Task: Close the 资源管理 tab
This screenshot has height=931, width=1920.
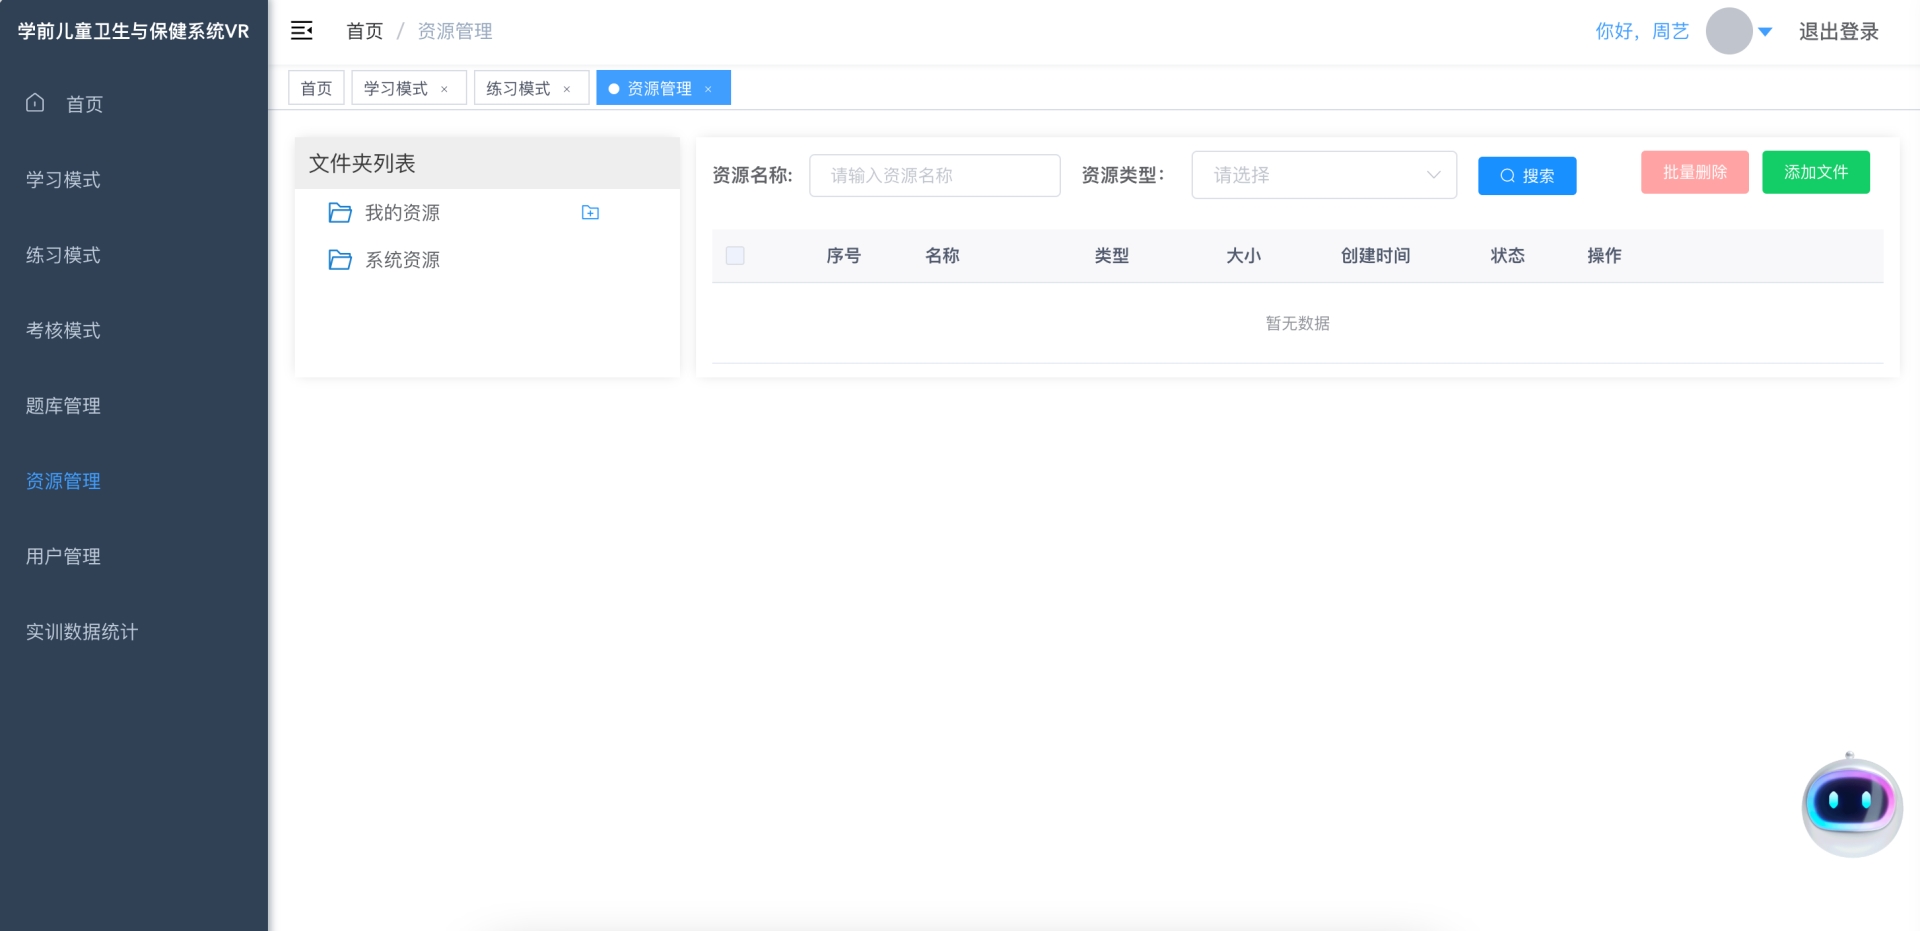Action: point(708,89)
